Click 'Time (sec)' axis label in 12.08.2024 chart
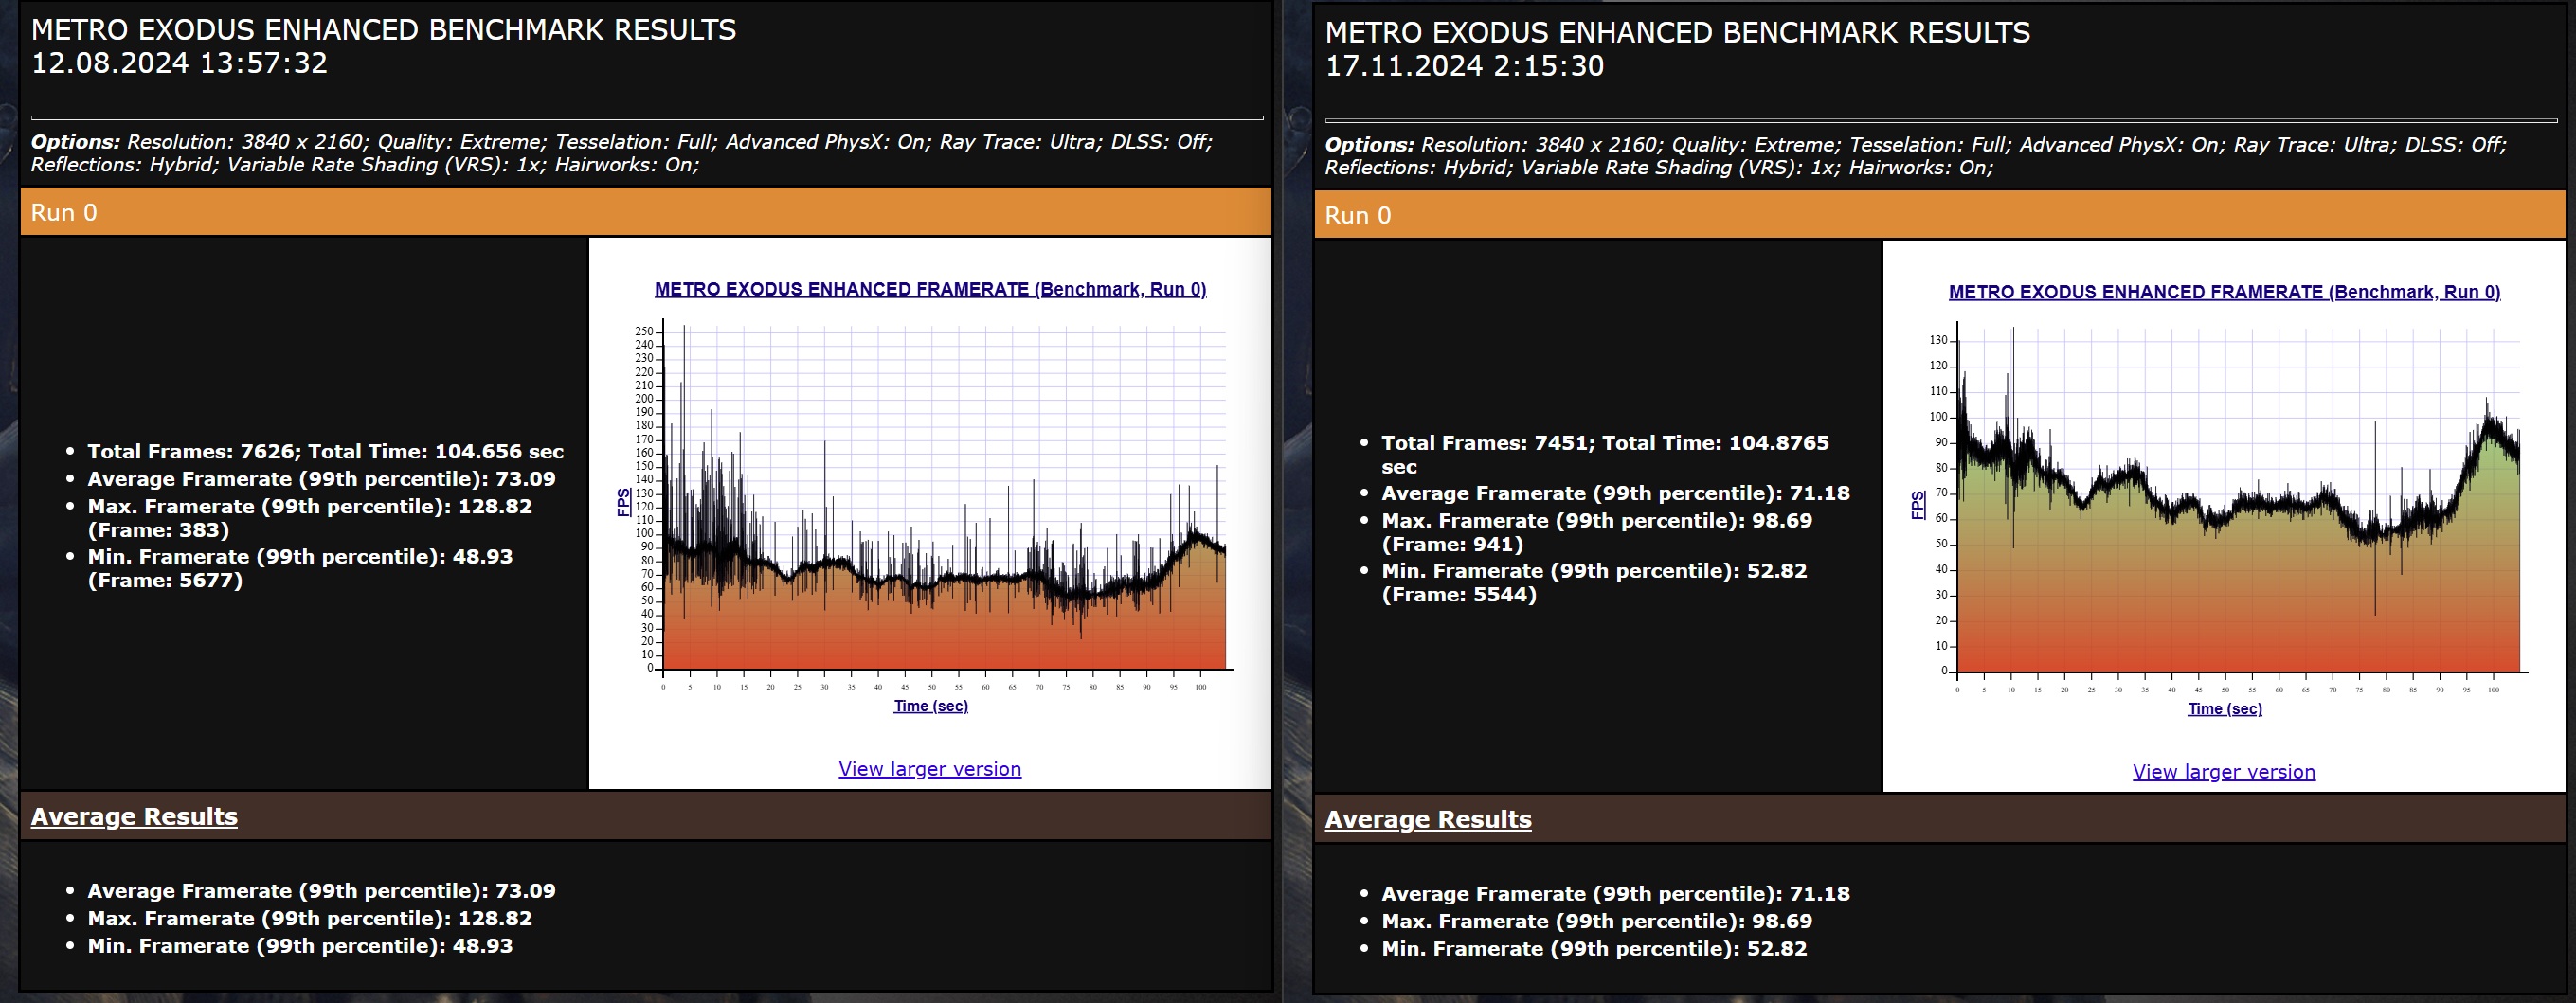 pyautogui.click(x=930, y=706)
